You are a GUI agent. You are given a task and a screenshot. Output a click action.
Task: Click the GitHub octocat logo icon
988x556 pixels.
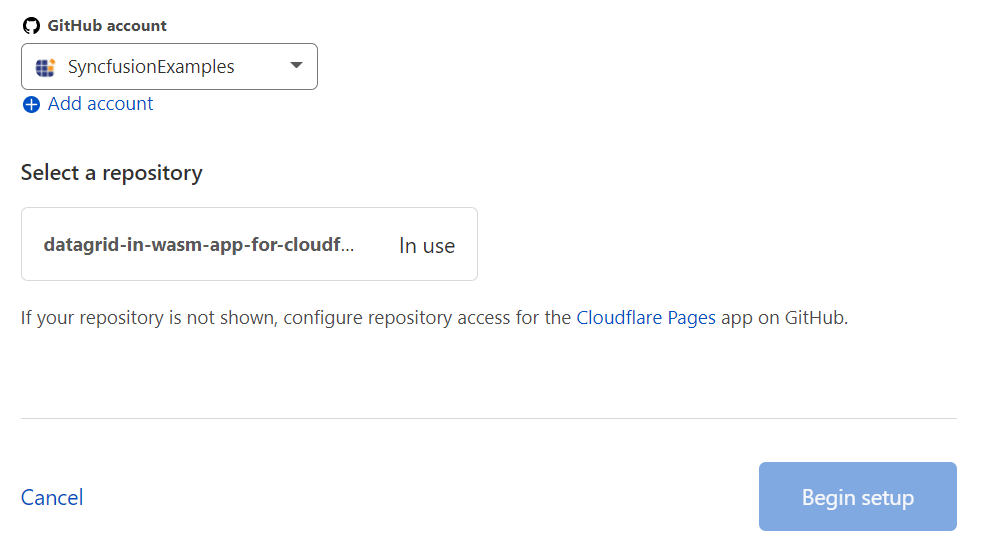[31, 26]
